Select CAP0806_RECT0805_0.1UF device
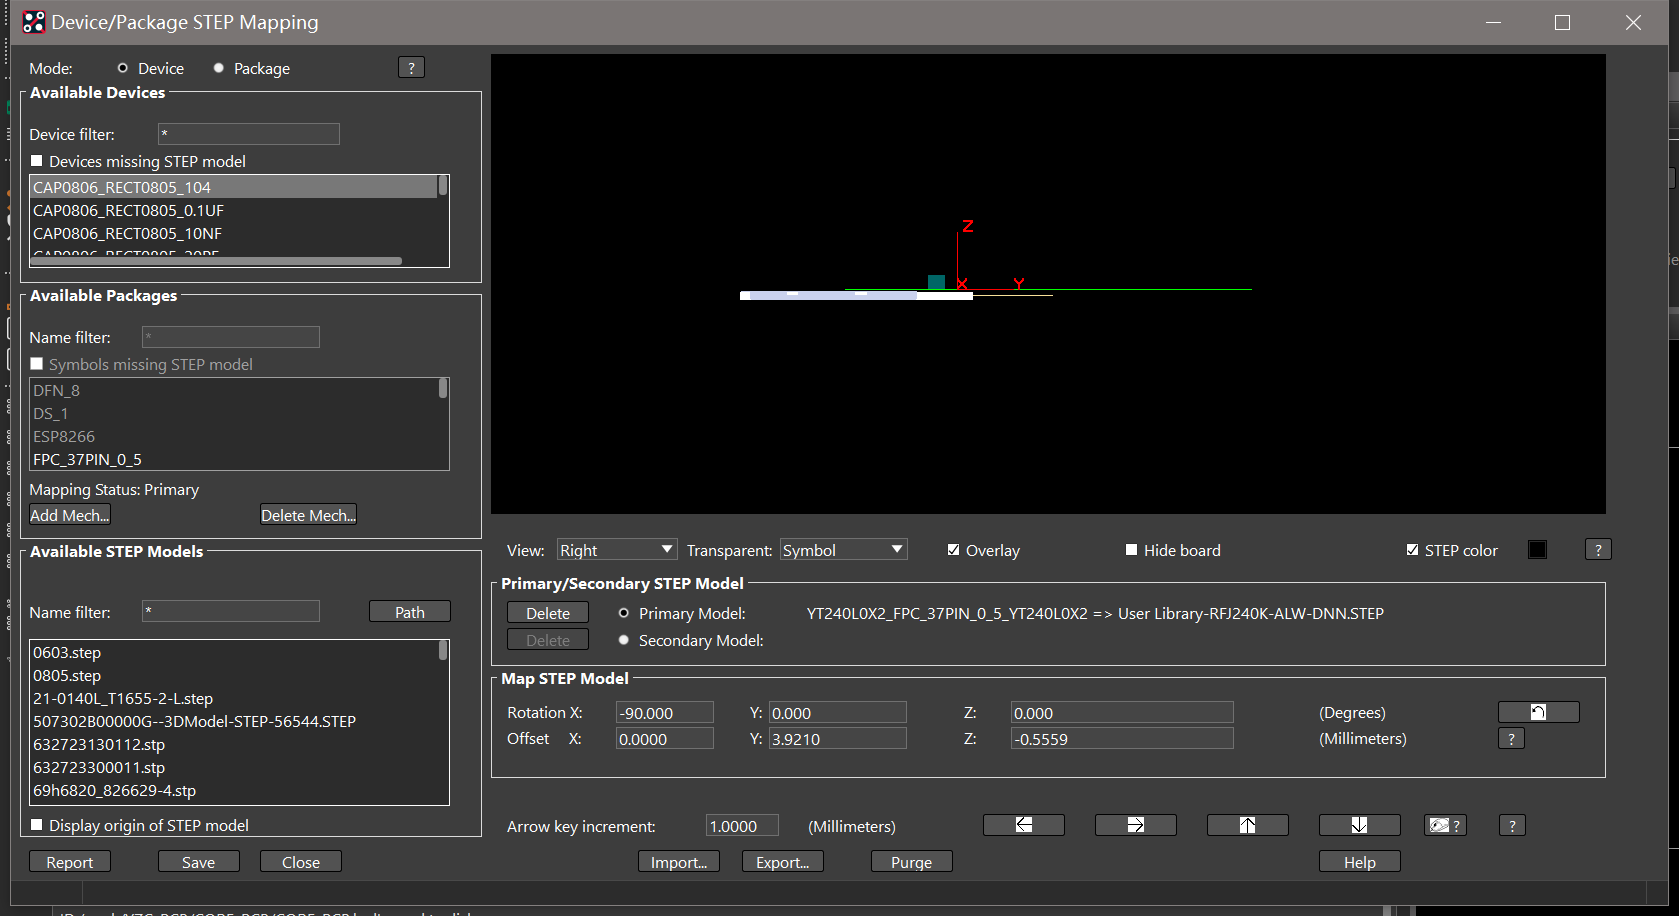The image size is (1679, 916). (234, 210)
